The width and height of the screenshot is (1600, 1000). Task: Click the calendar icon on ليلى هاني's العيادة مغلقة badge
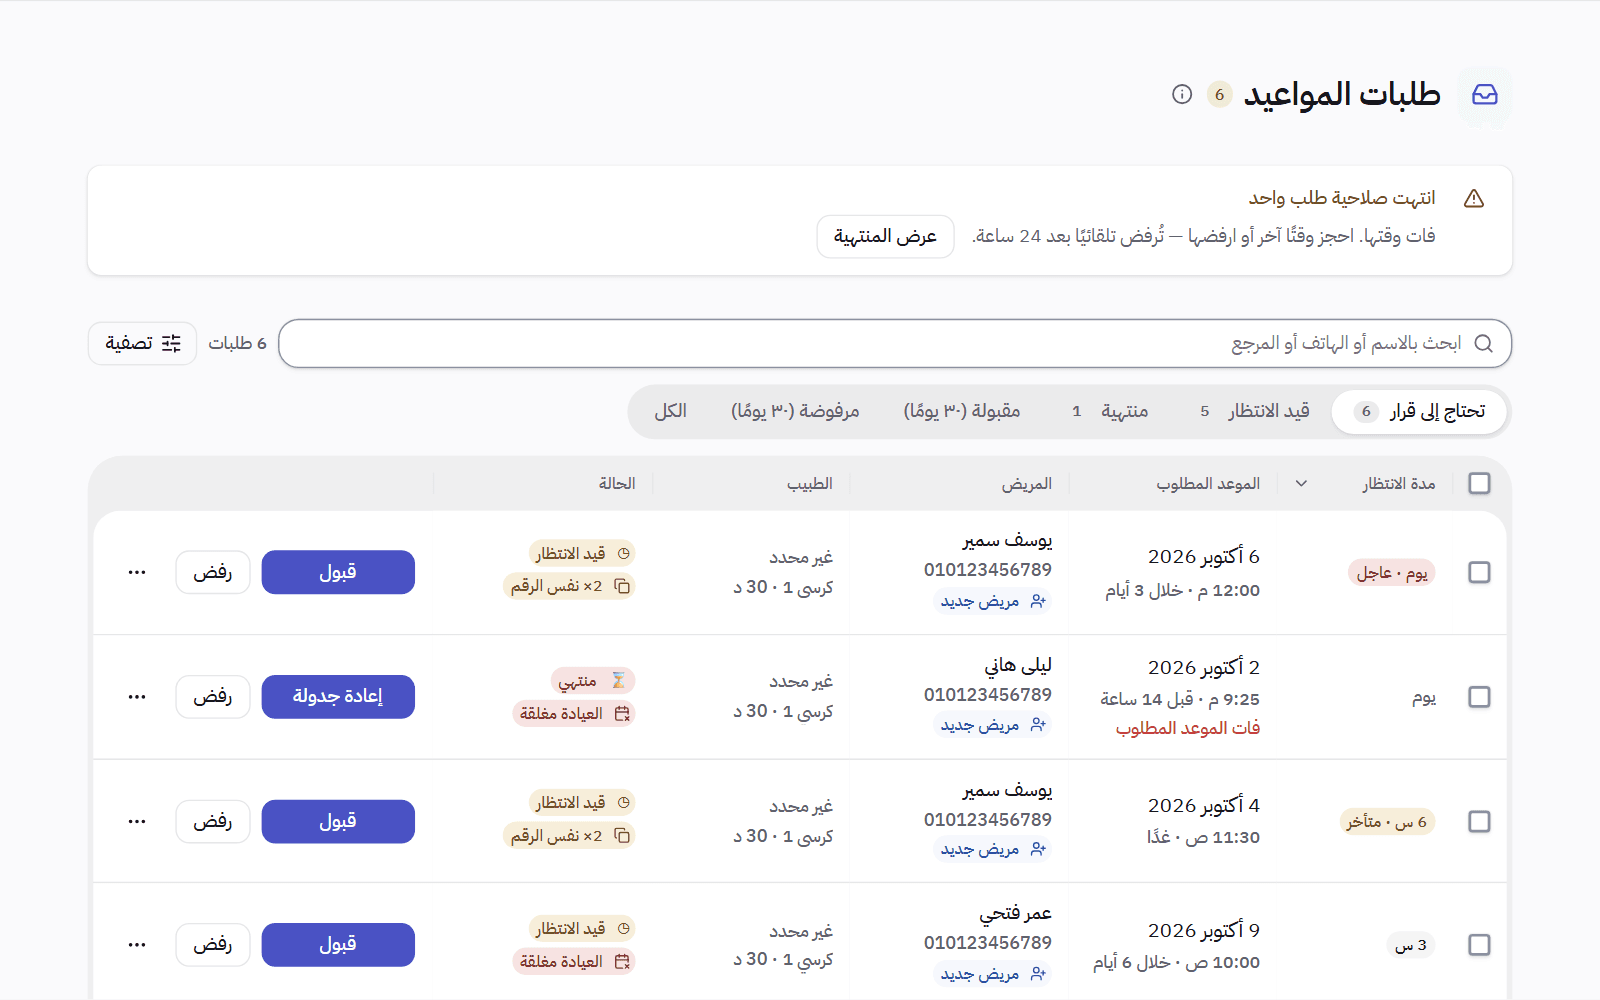point(622,713)
